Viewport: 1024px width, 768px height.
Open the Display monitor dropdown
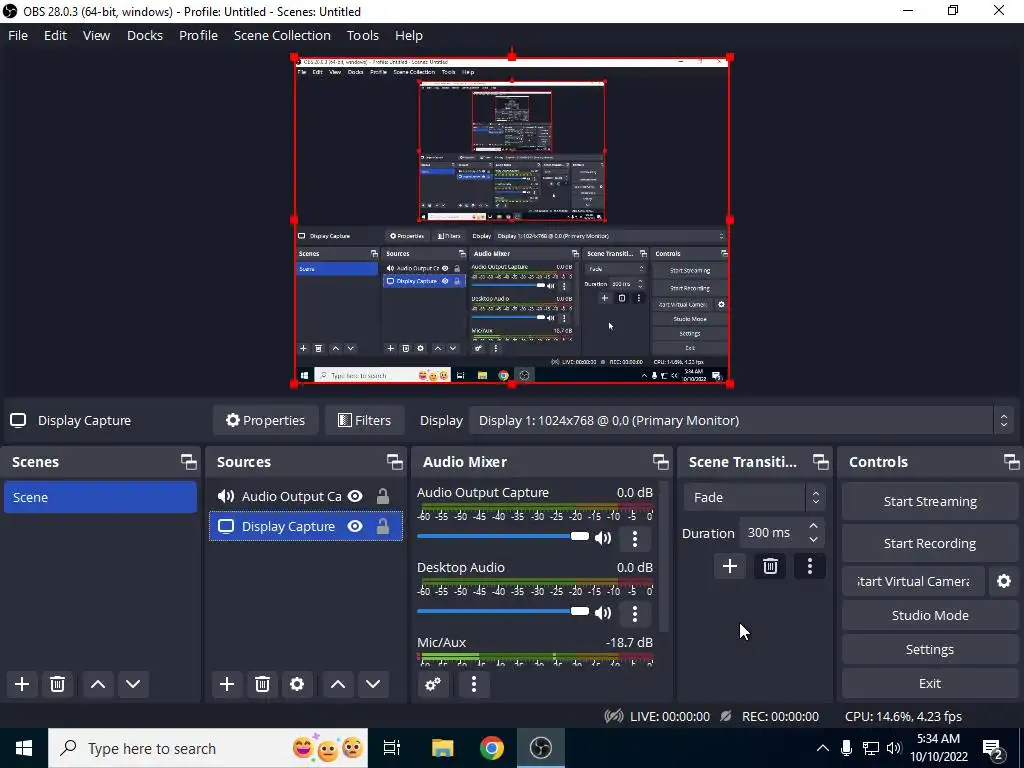741,421
